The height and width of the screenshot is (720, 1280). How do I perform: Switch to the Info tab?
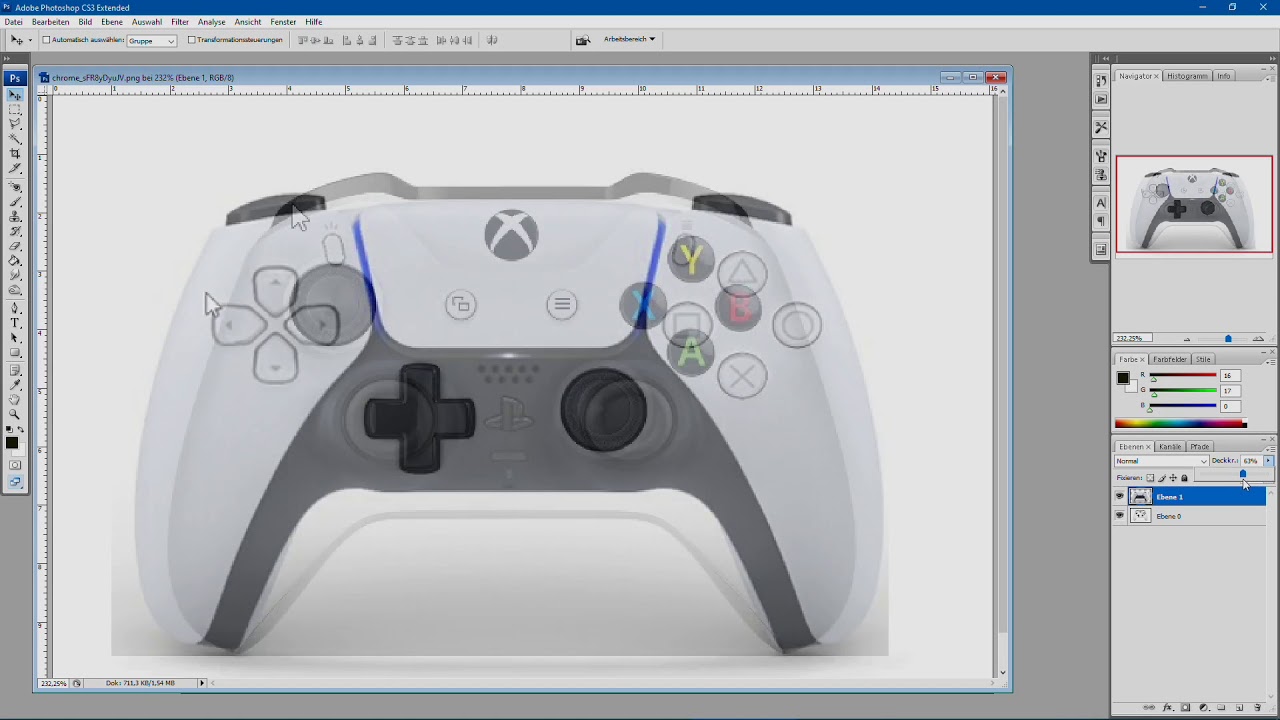pos(1224,76)
